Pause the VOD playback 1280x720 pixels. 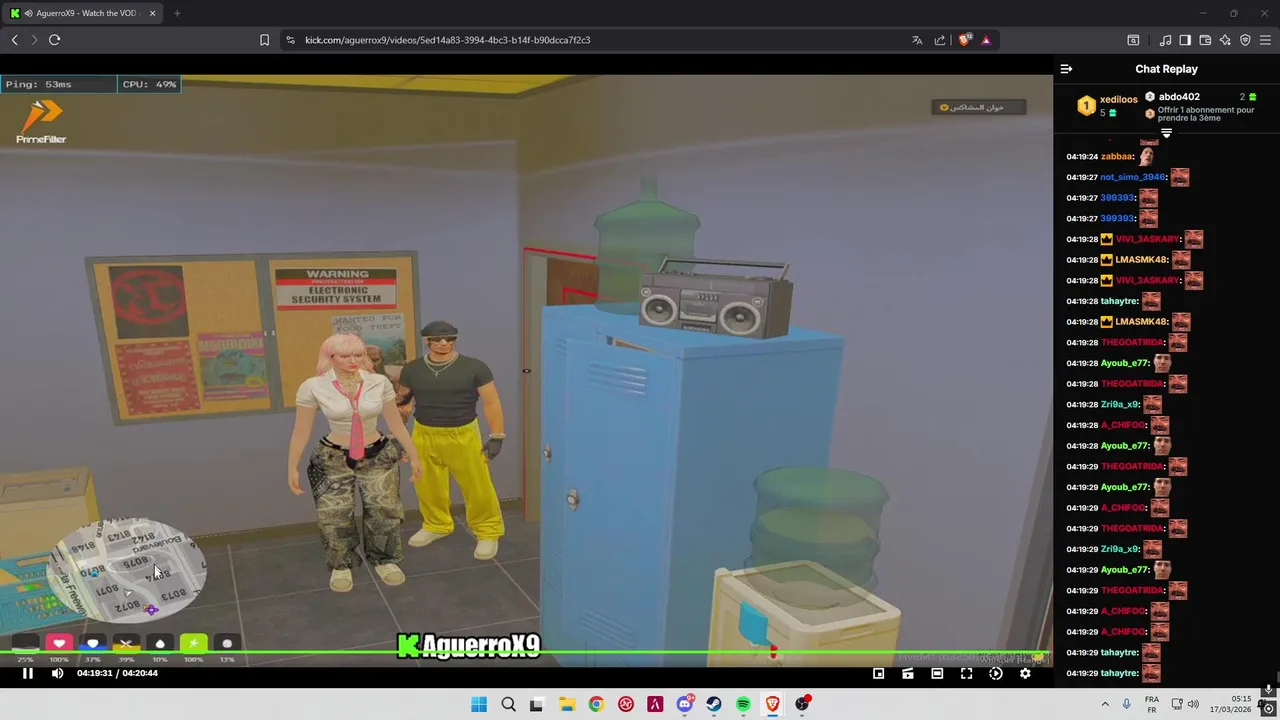click(x=28, y=673)
